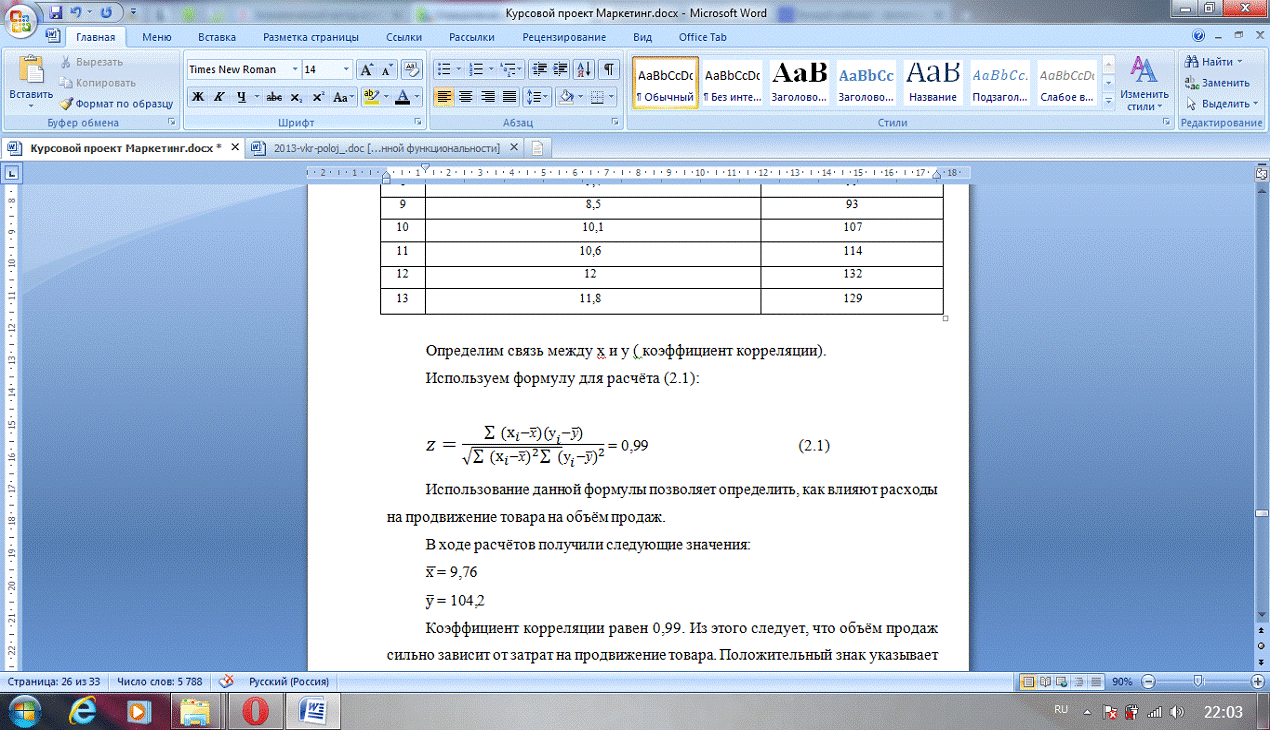Click the Clear Formatting eraser icon

(x=412, y=70)
